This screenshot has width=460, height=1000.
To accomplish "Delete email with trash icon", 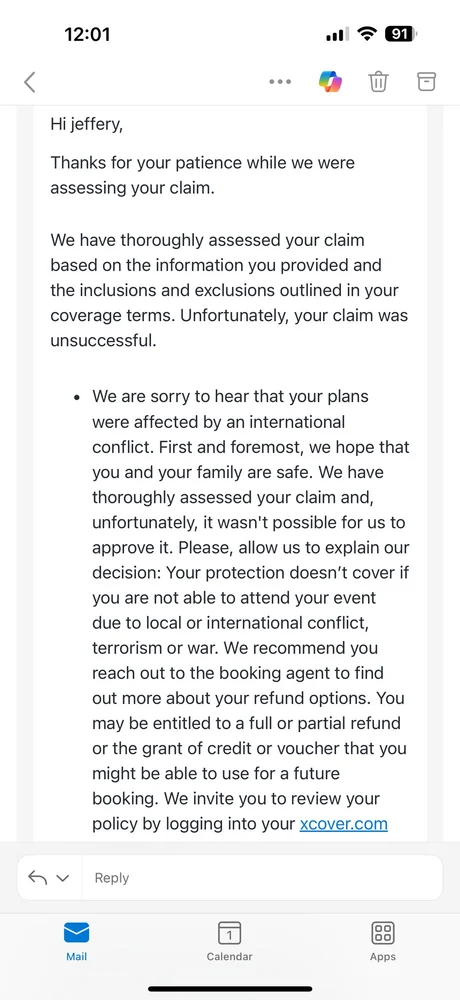I will [x=378, y=82].
